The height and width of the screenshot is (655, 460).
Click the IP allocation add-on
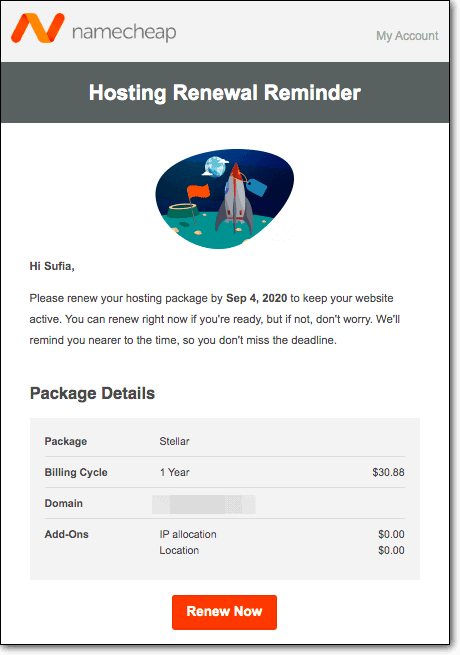click(188, 534)
